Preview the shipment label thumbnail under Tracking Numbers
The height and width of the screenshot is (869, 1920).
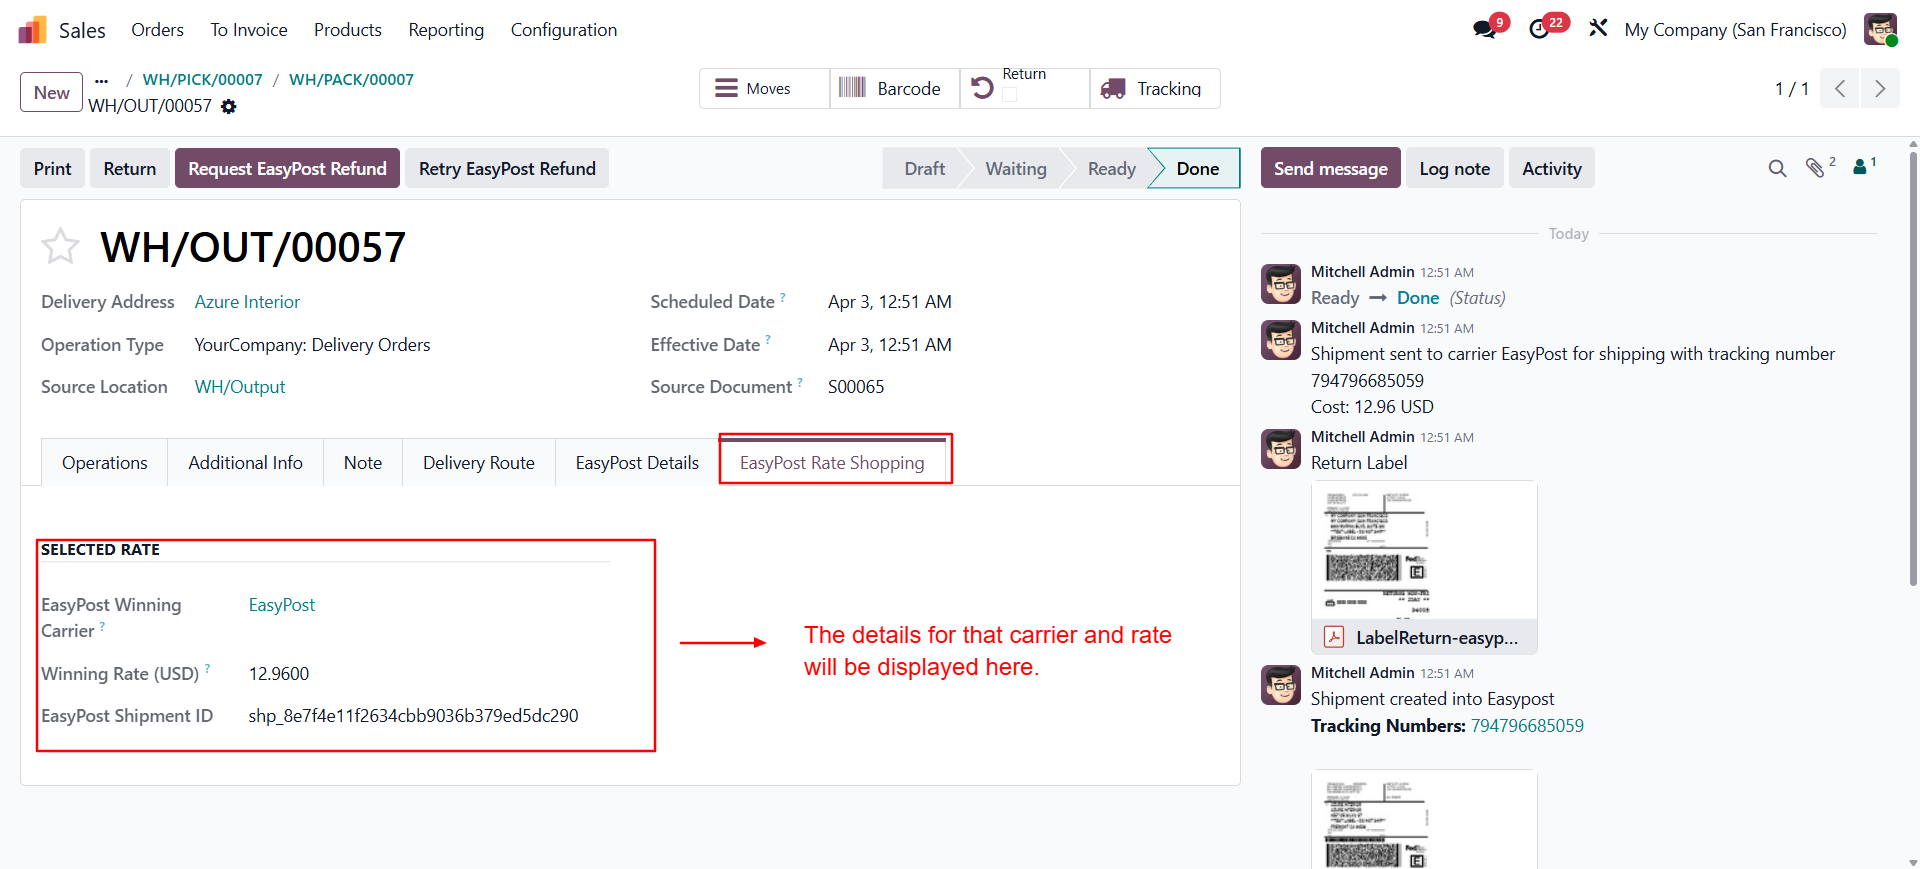1424,819
